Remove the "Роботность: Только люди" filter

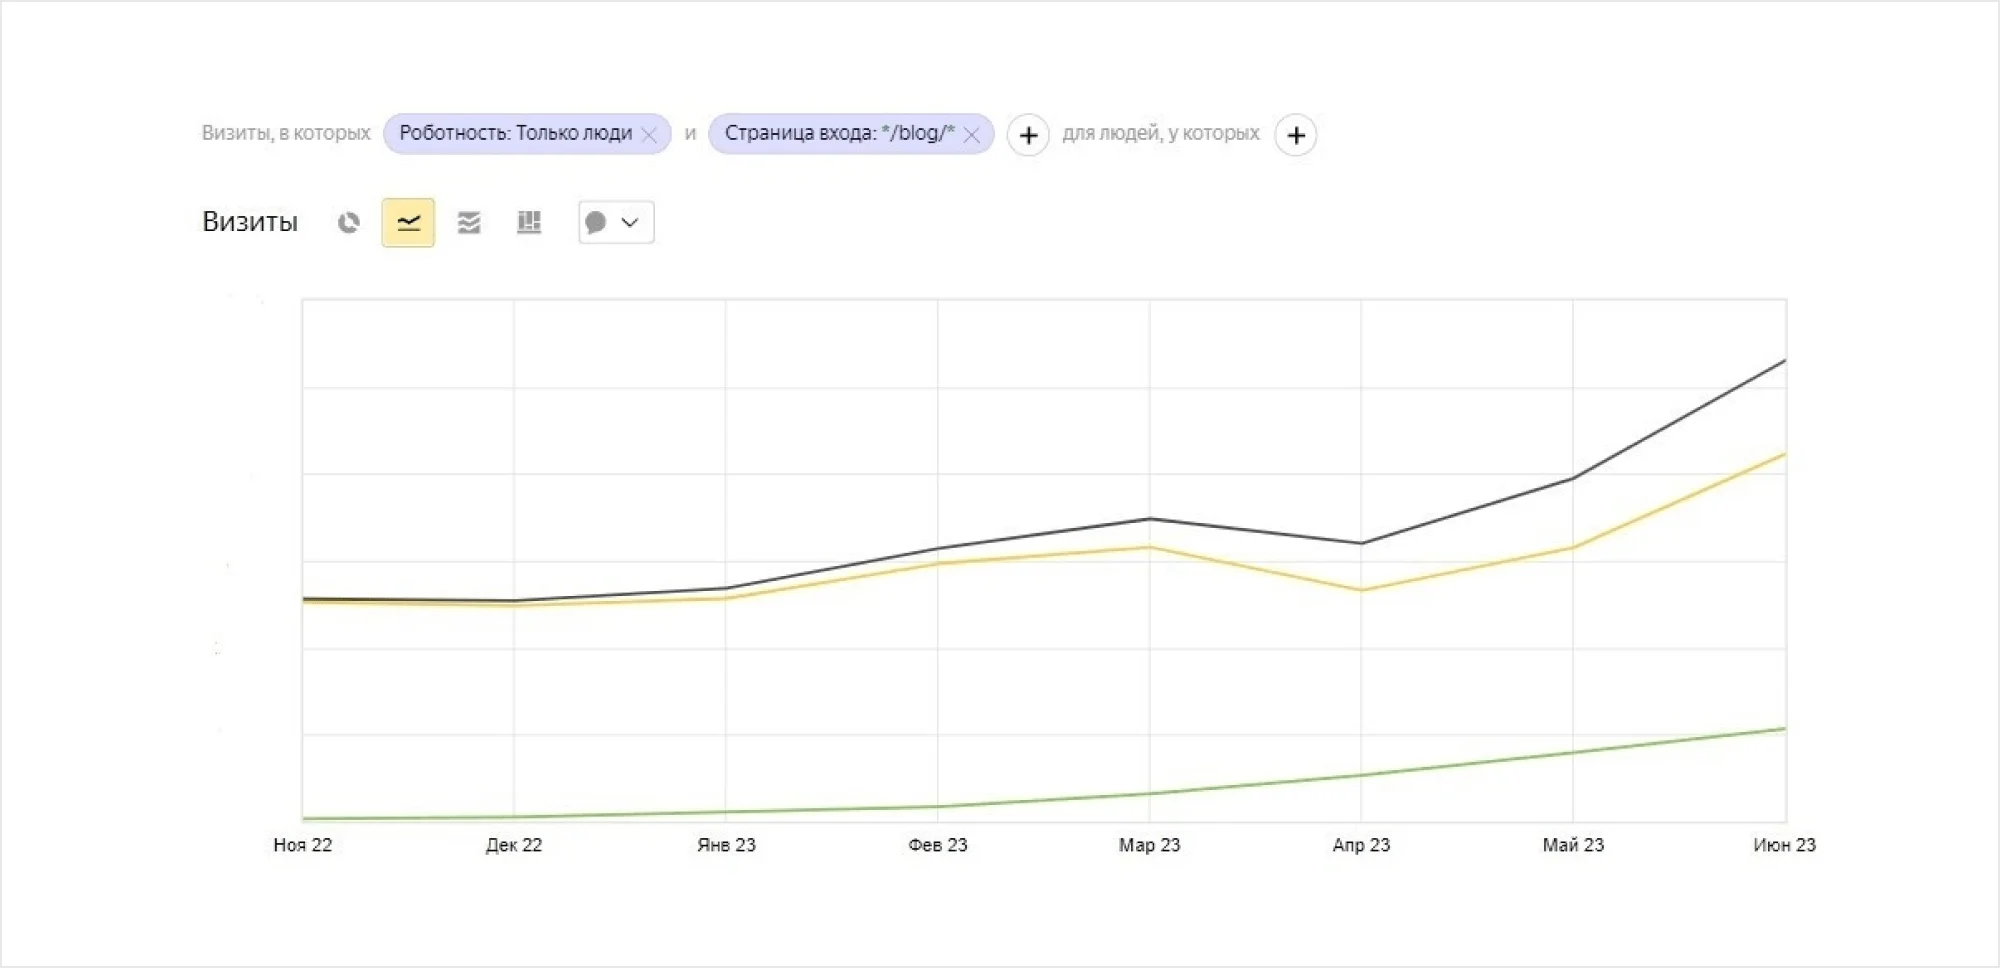click(650, 135)
